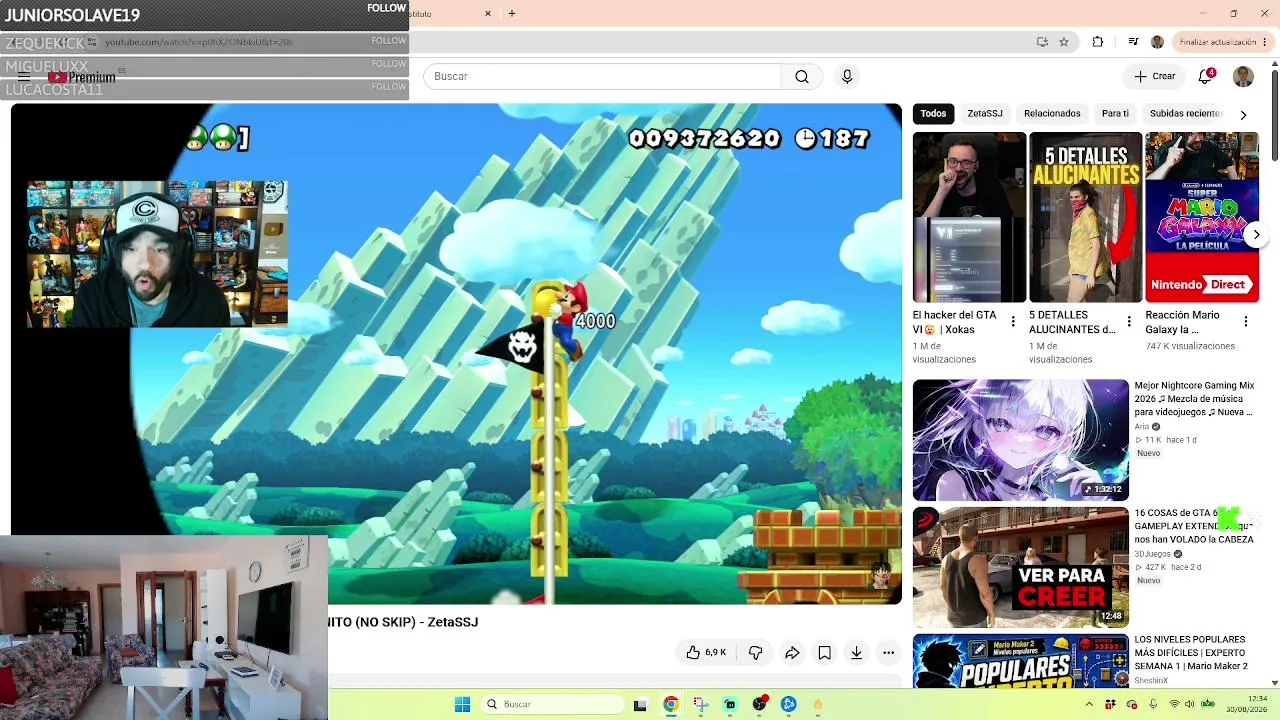Click title LOS NIVELES POPULARES MÁS DIFÍCILES
The width and height of the screenshot is (1280, 720).
(x=1191, y=652)
